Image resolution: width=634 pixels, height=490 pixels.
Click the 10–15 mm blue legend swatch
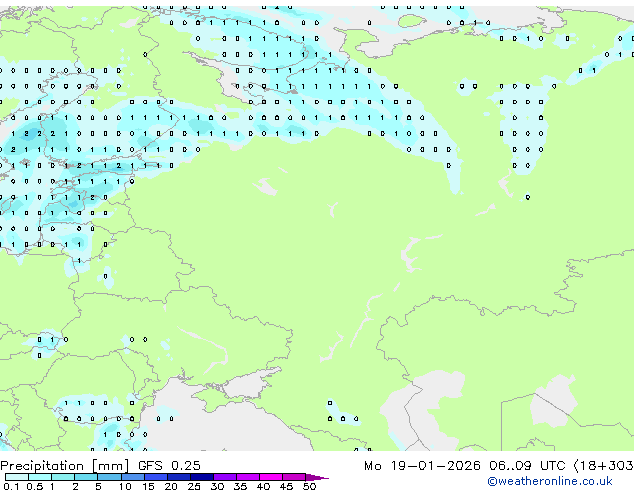point(132,477)
